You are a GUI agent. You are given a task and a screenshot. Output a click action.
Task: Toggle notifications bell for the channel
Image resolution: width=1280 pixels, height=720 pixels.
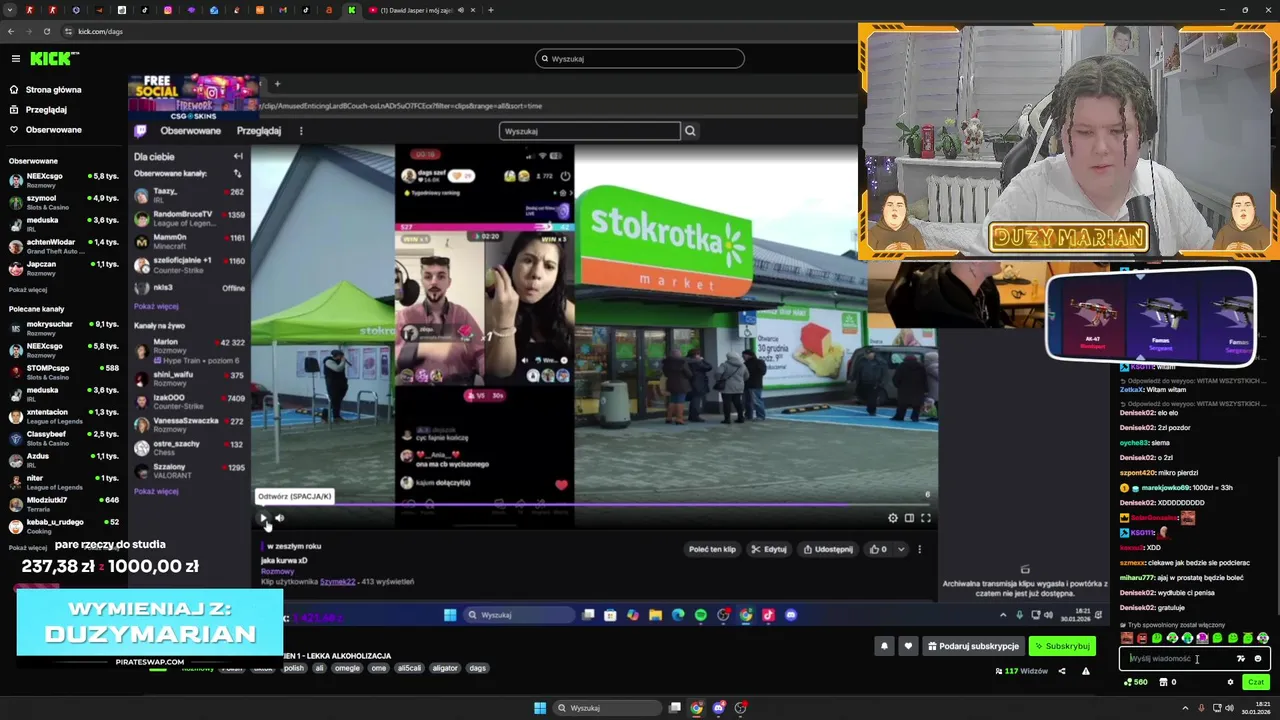(x=884, y=646)
